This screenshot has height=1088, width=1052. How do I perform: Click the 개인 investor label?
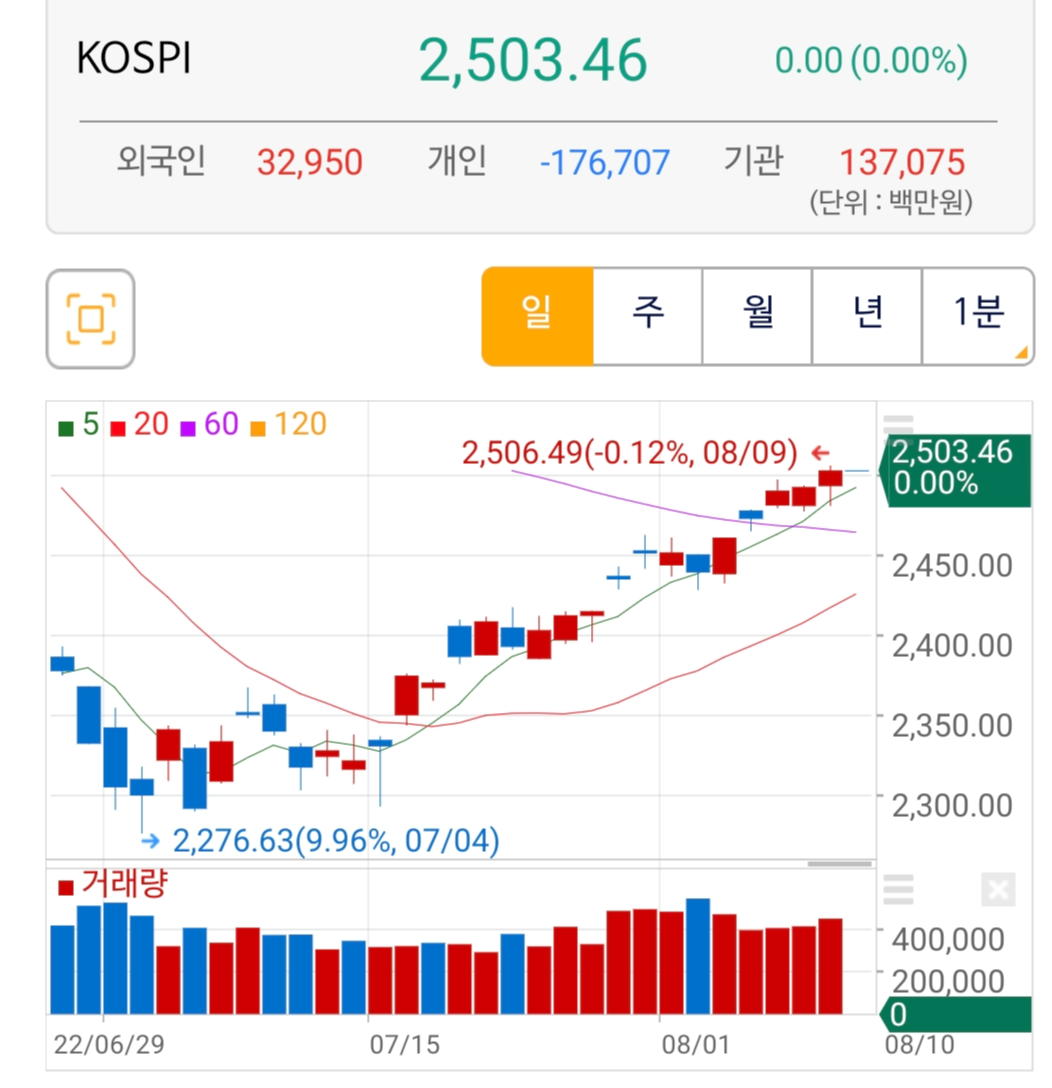(x=457, y=161)
